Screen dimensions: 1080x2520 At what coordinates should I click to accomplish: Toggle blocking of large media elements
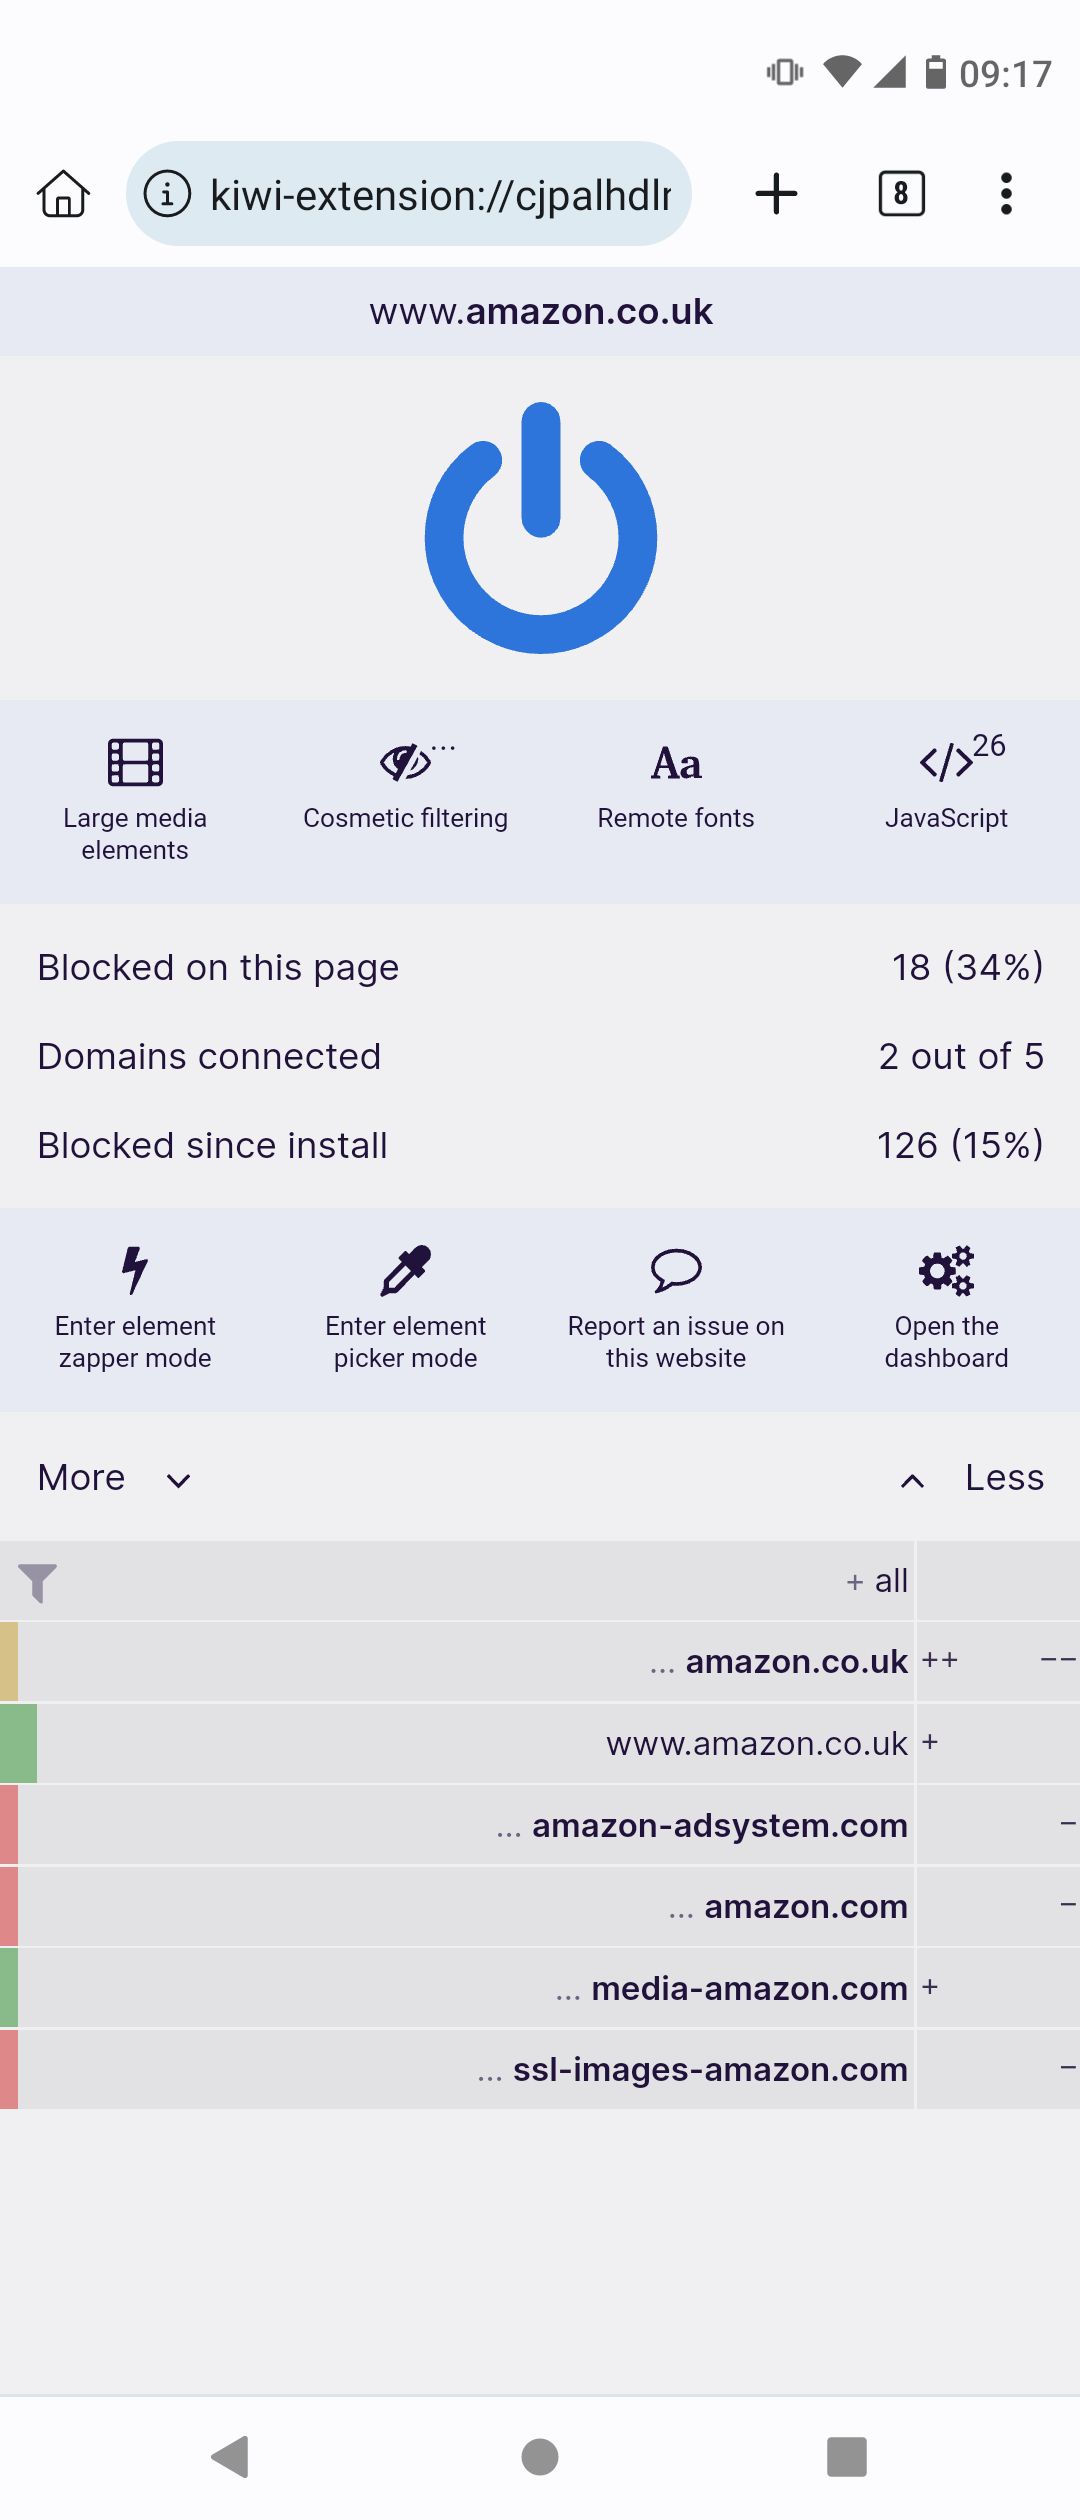(x=135, y=790)
